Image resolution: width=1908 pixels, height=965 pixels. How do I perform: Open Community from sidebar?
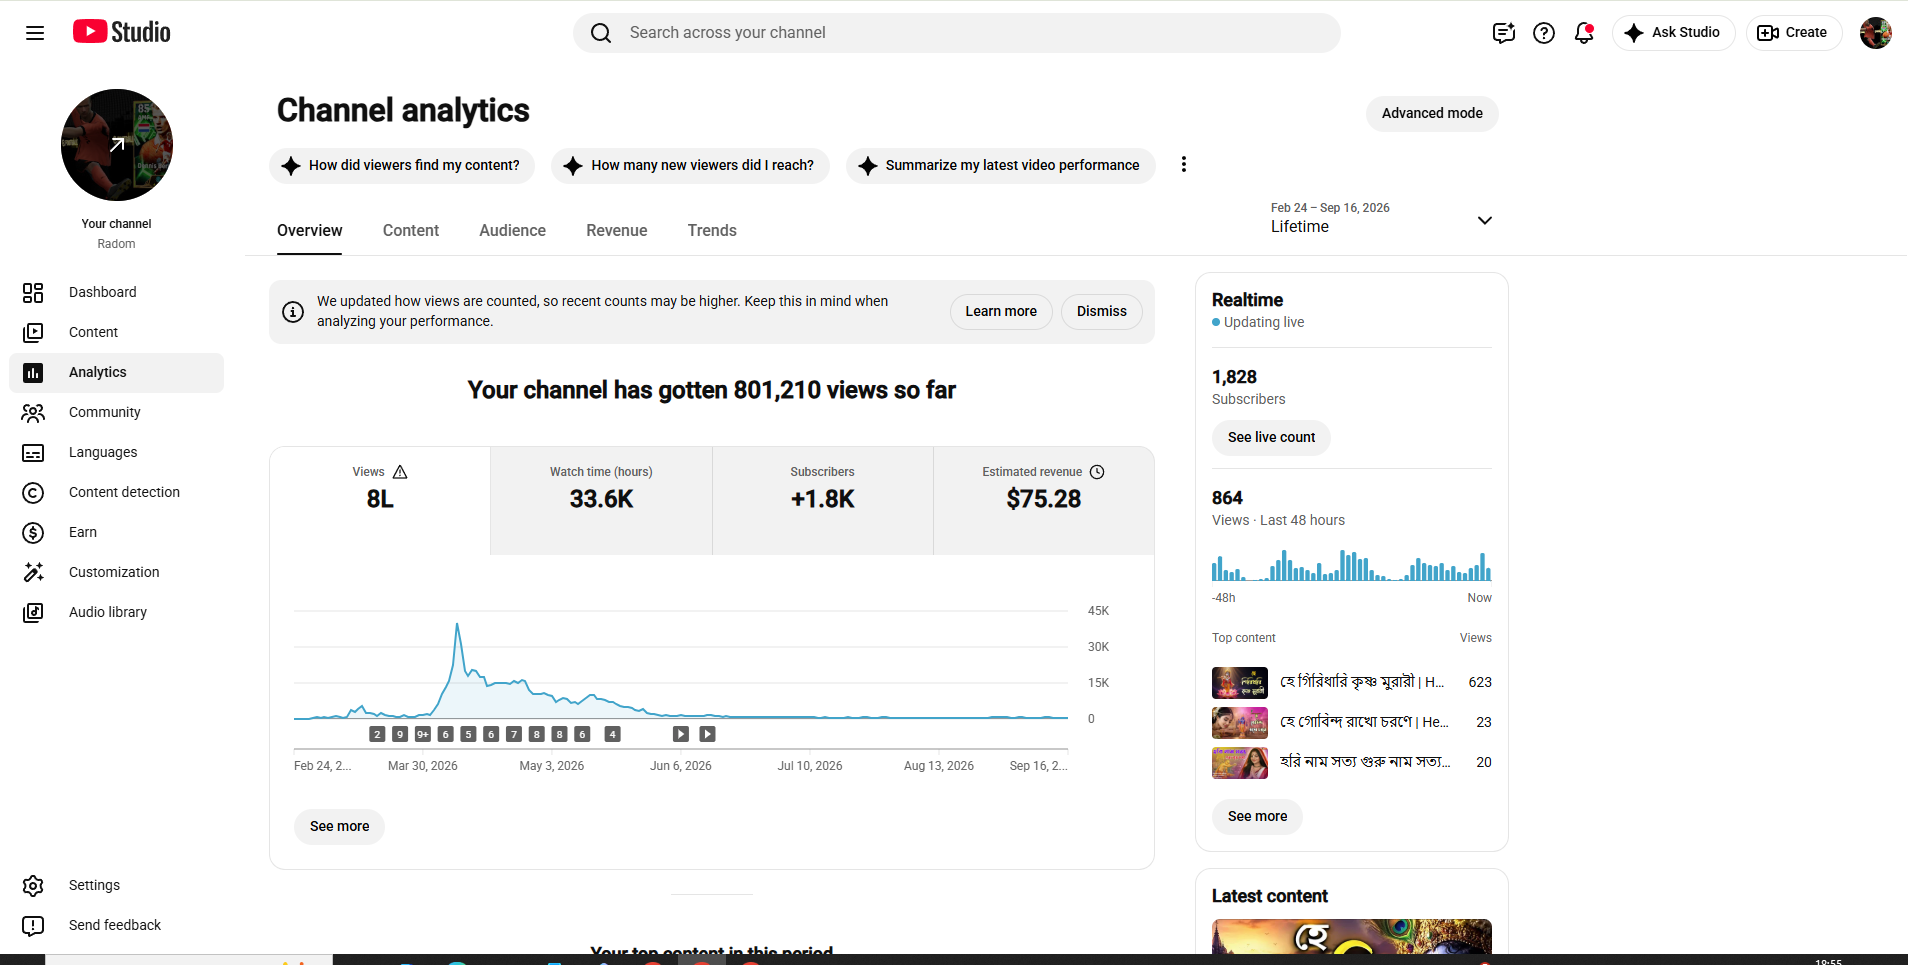click(116, 412)
